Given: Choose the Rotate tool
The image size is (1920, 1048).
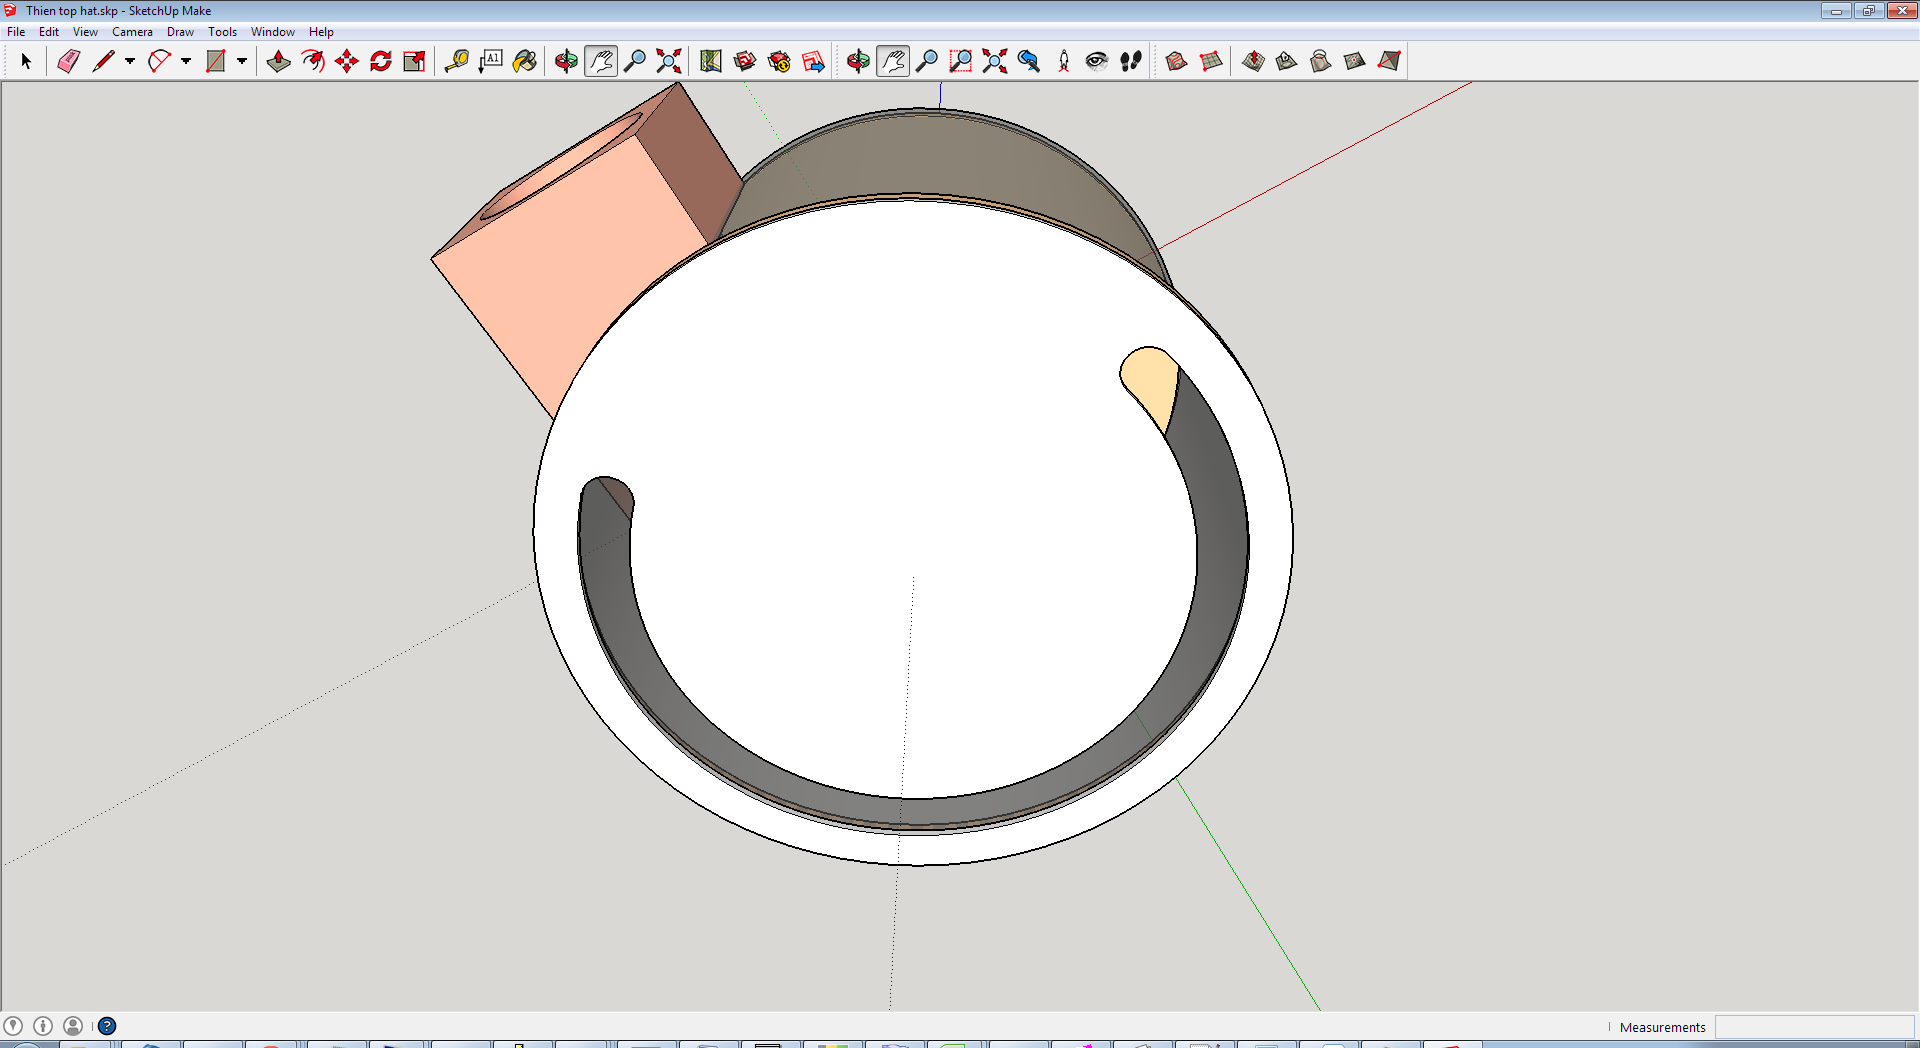Looking at the screenshot, I should (x=381, y=61).
